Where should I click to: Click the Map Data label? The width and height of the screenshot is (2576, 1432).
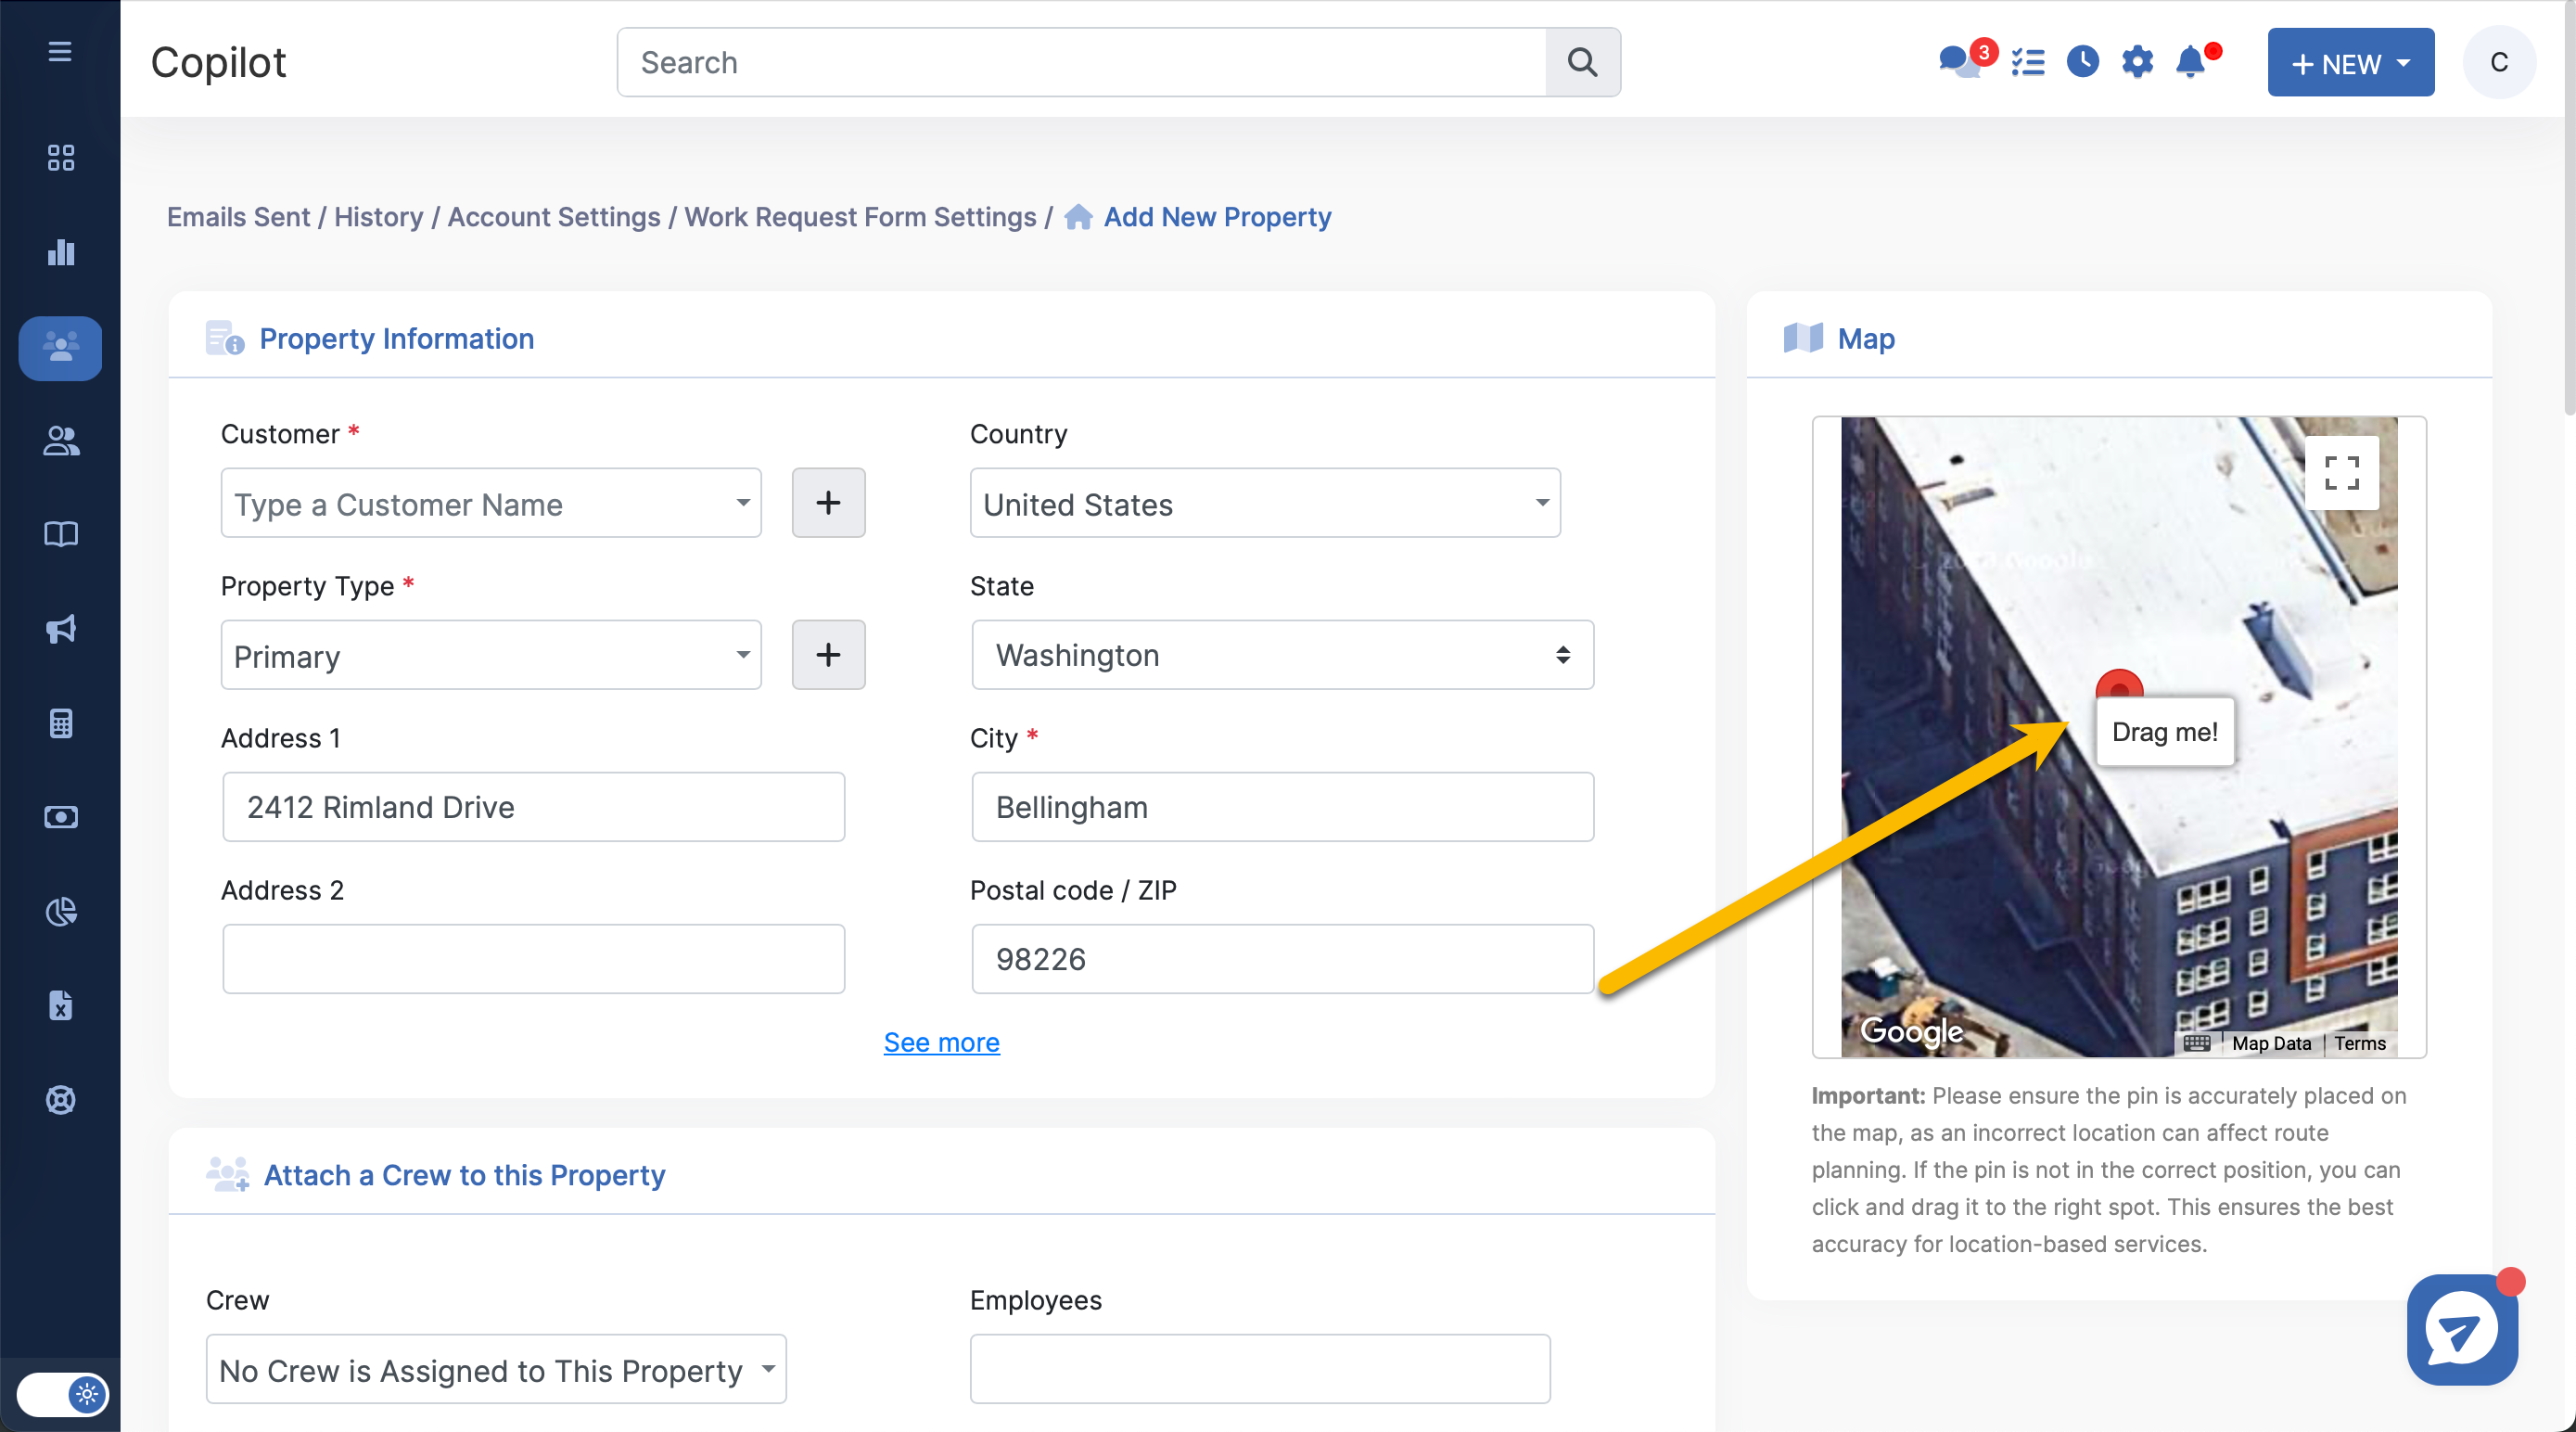click(x=2271, y=1043)
